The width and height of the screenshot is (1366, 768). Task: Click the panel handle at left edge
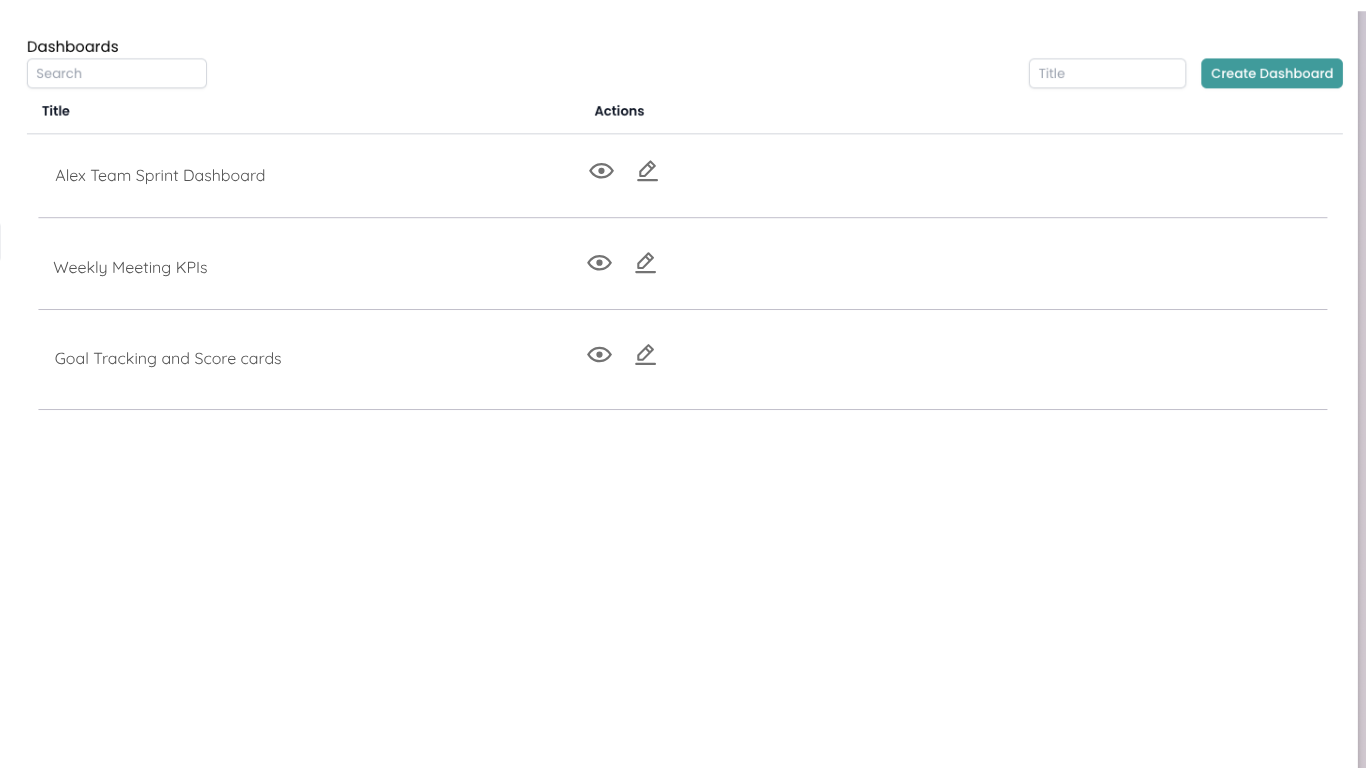coord(1,242)
